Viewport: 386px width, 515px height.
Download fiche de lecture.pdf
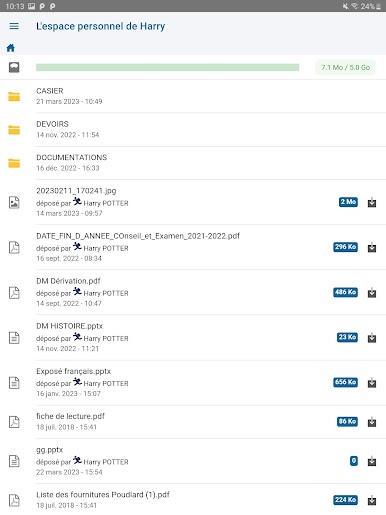coord(372,422)
